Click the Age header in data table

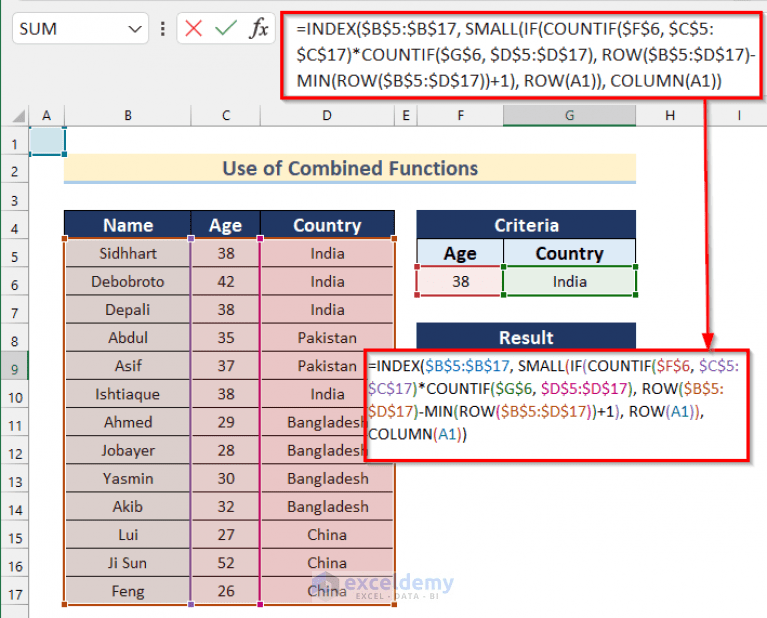226,225
